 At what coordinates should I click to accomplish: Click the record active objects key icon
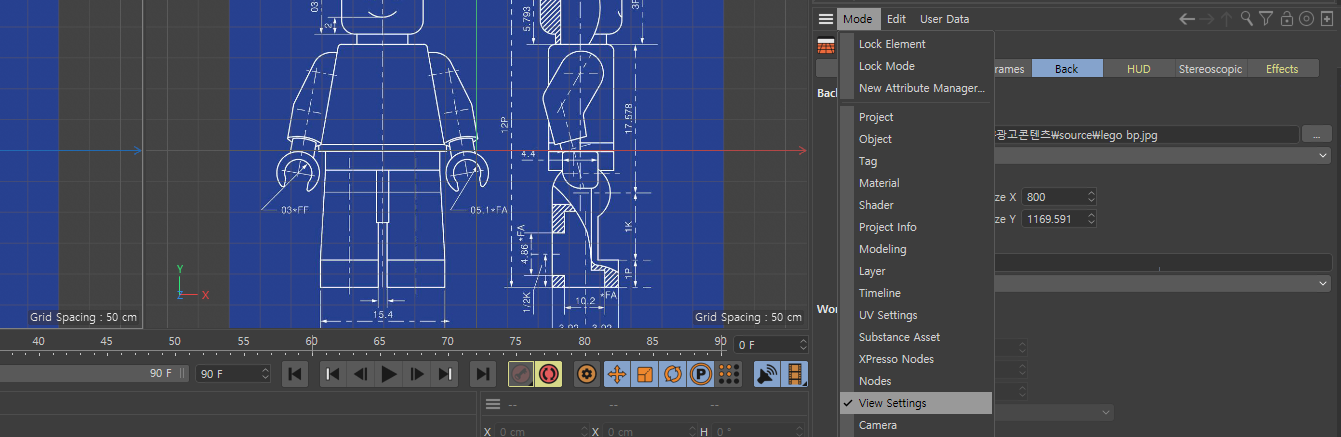point(520,374)
